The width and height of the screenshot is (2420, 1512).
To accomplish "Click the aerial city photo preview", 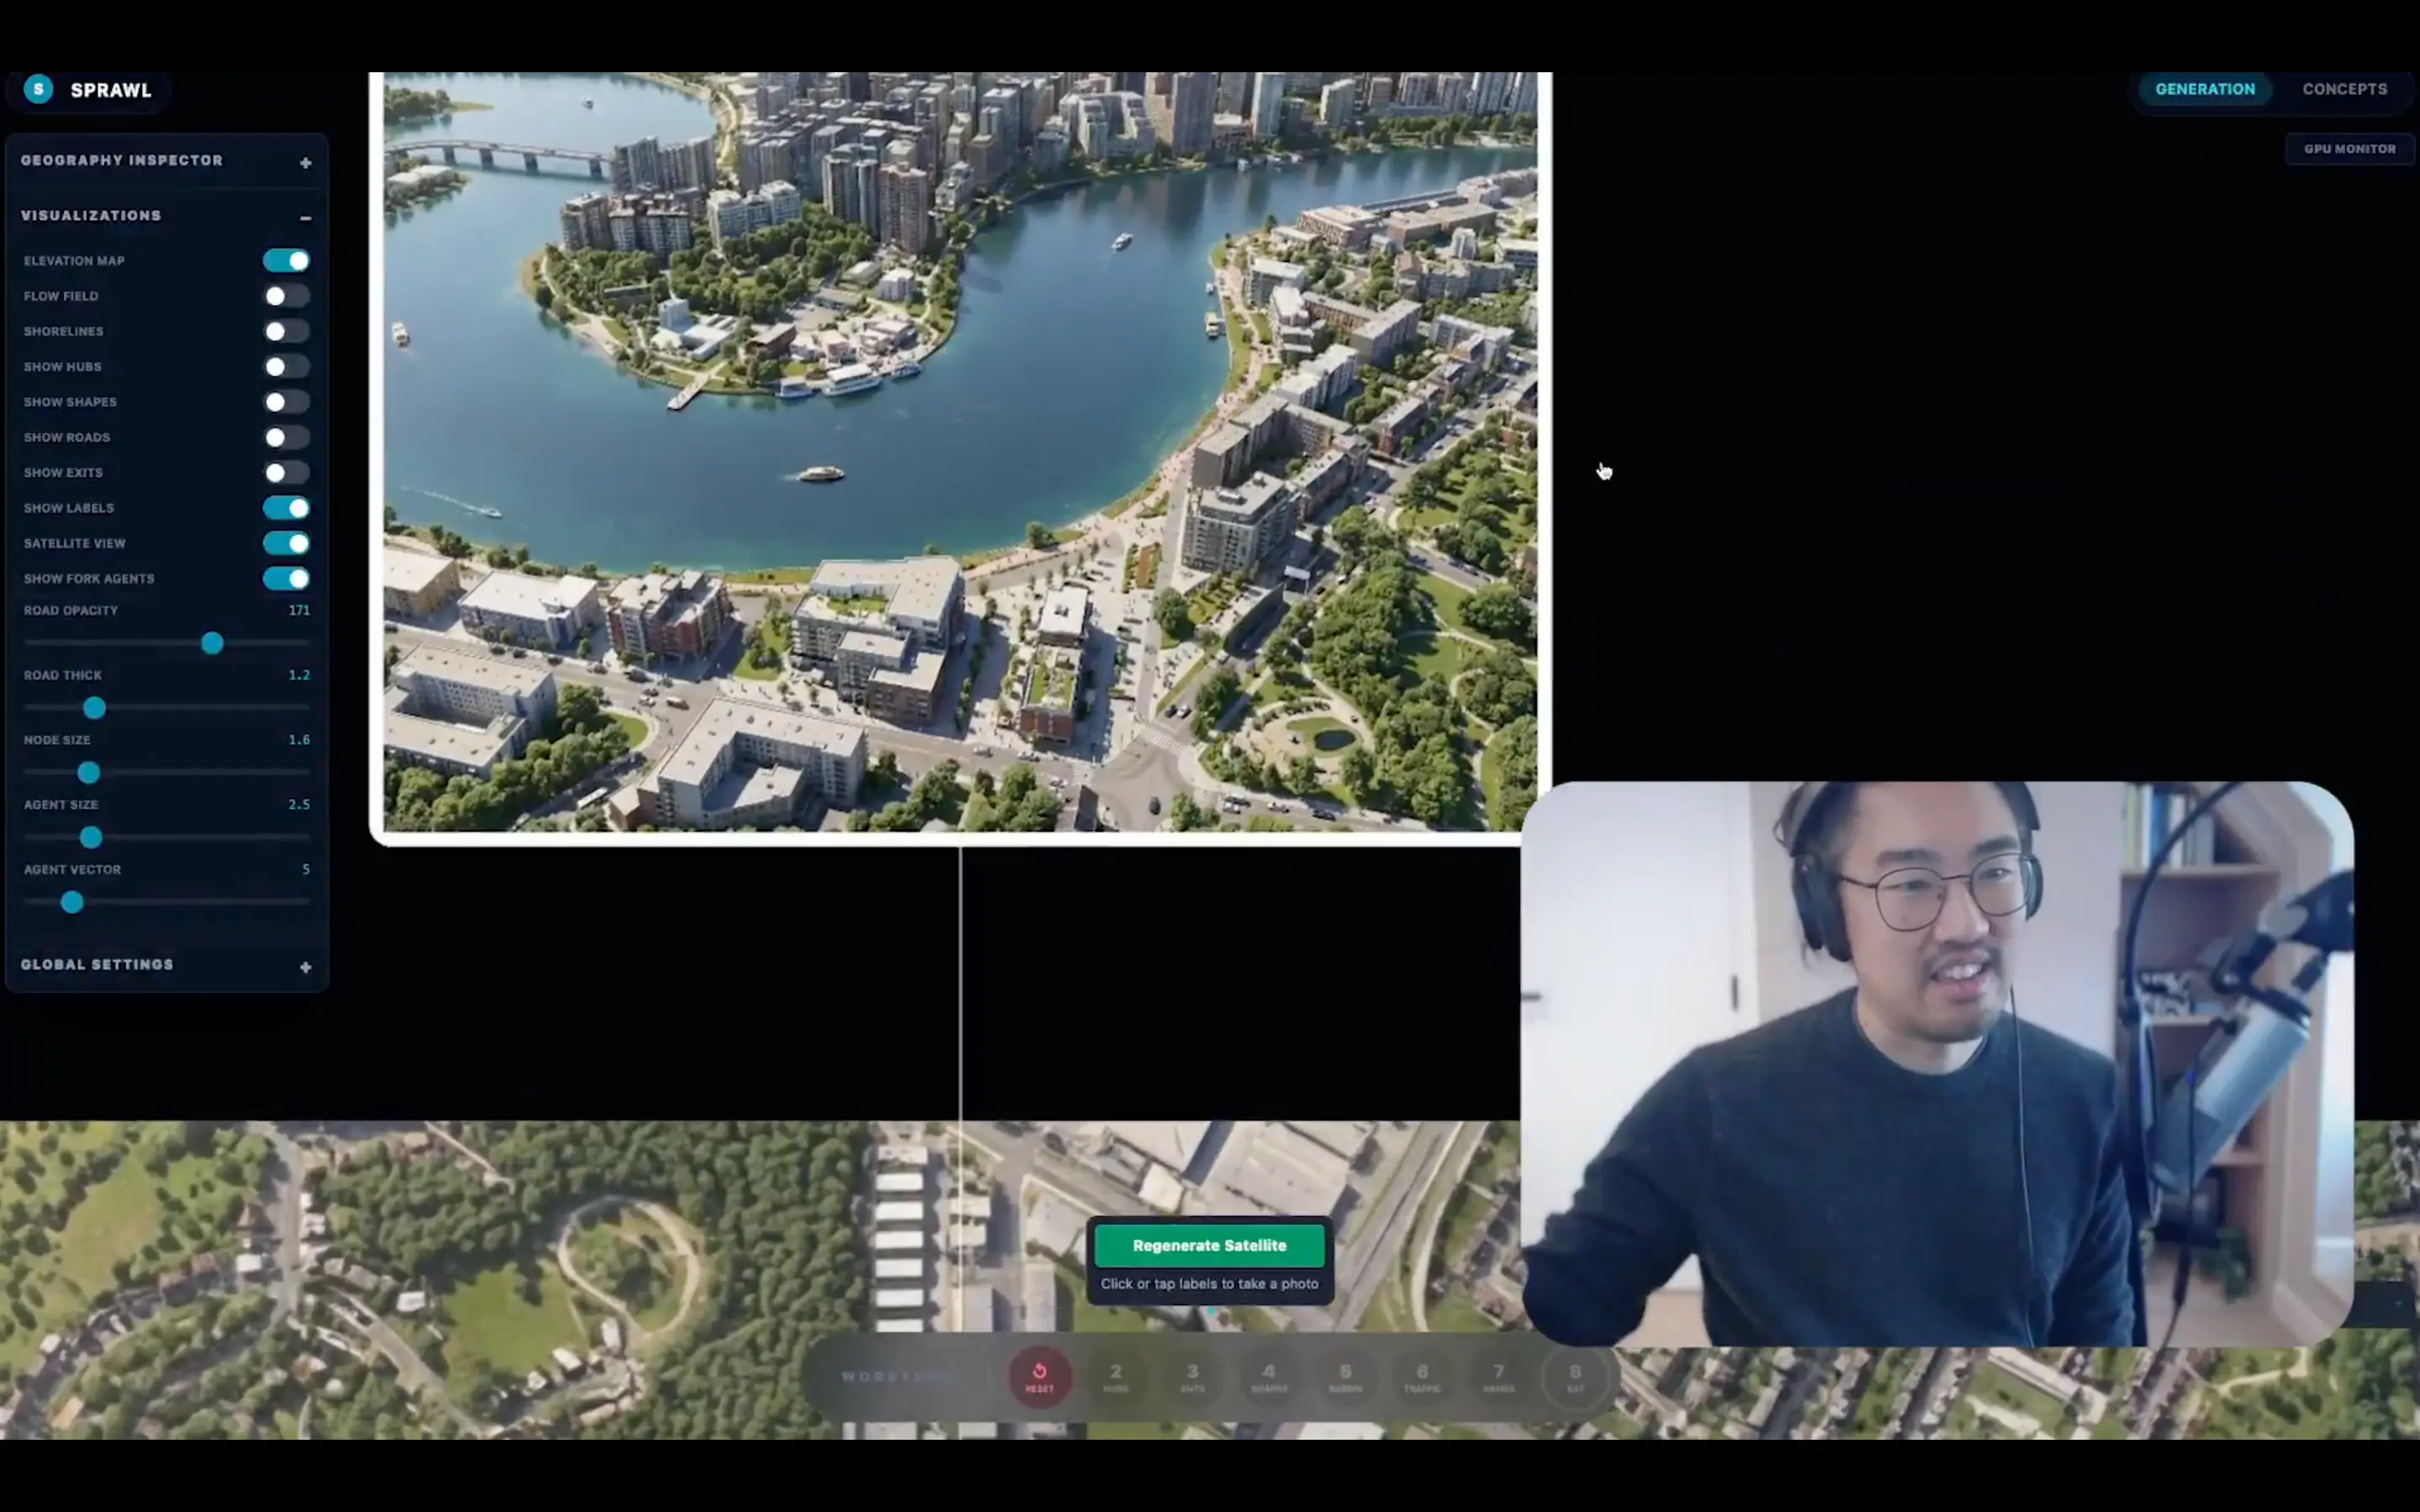I will [960, 452].
